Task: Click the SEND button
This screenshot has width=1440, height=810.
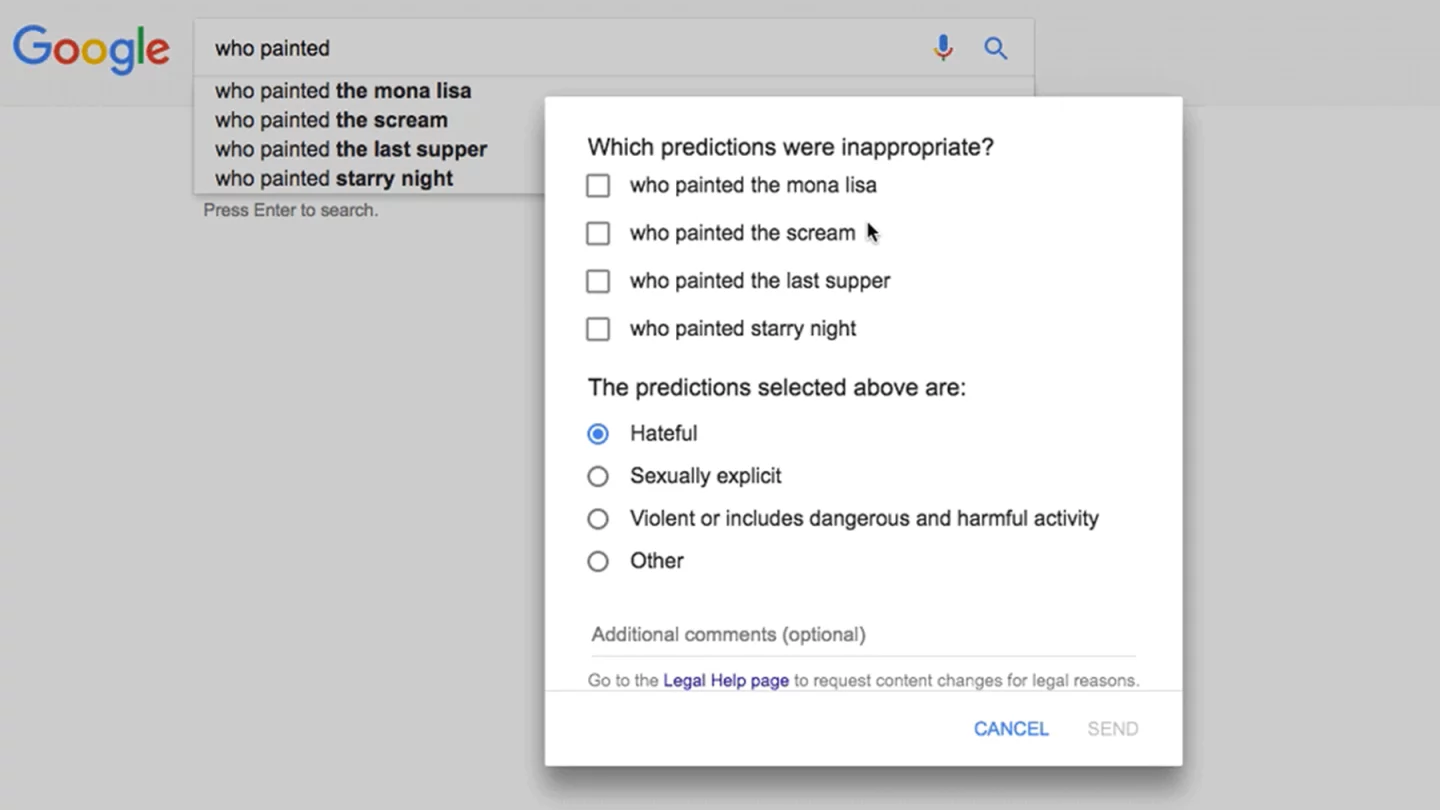Action: [x=1112, y=728]
